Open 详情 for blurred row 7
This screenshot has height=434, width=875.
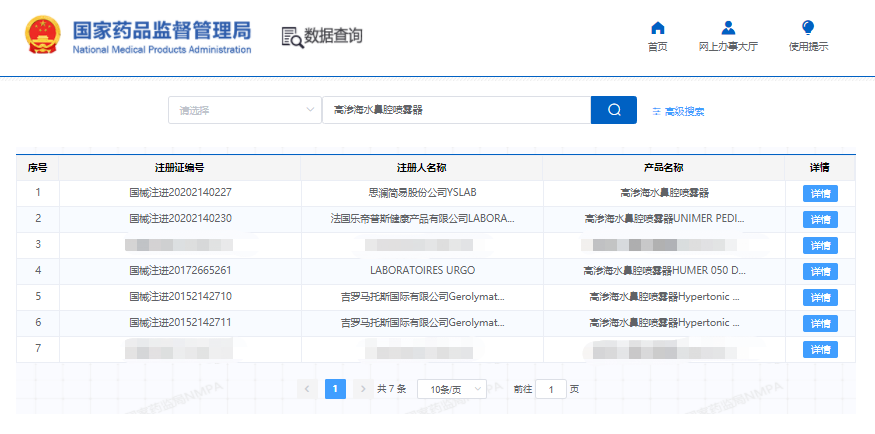pyautogui.click(x=820, y=350)
